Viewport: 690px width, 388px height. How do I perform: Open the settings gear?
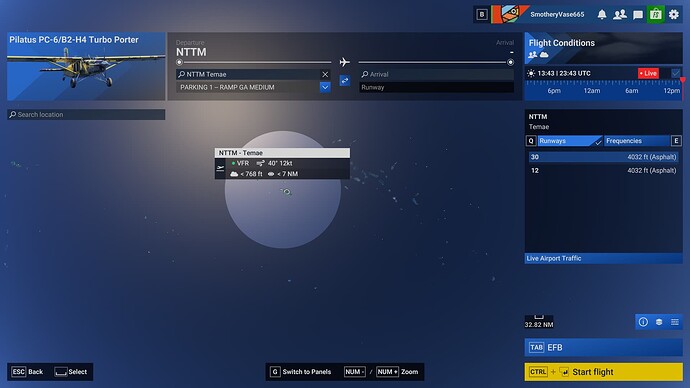coord(674,15)
